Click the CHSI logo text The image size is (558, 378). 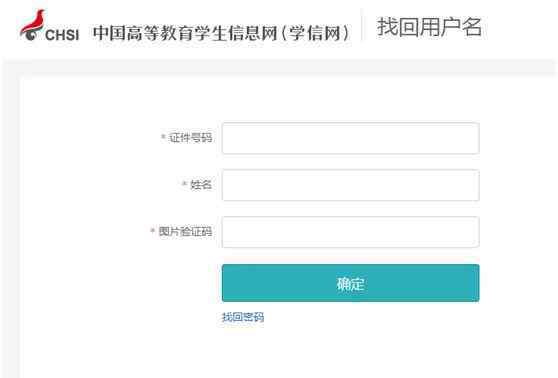pos(62,35)
